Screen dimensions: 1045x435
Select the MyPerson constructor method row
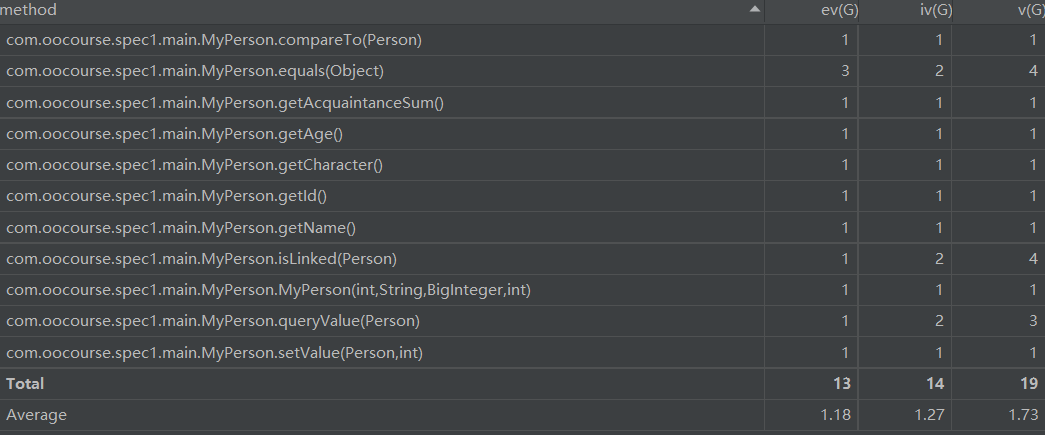pos(522,290)
